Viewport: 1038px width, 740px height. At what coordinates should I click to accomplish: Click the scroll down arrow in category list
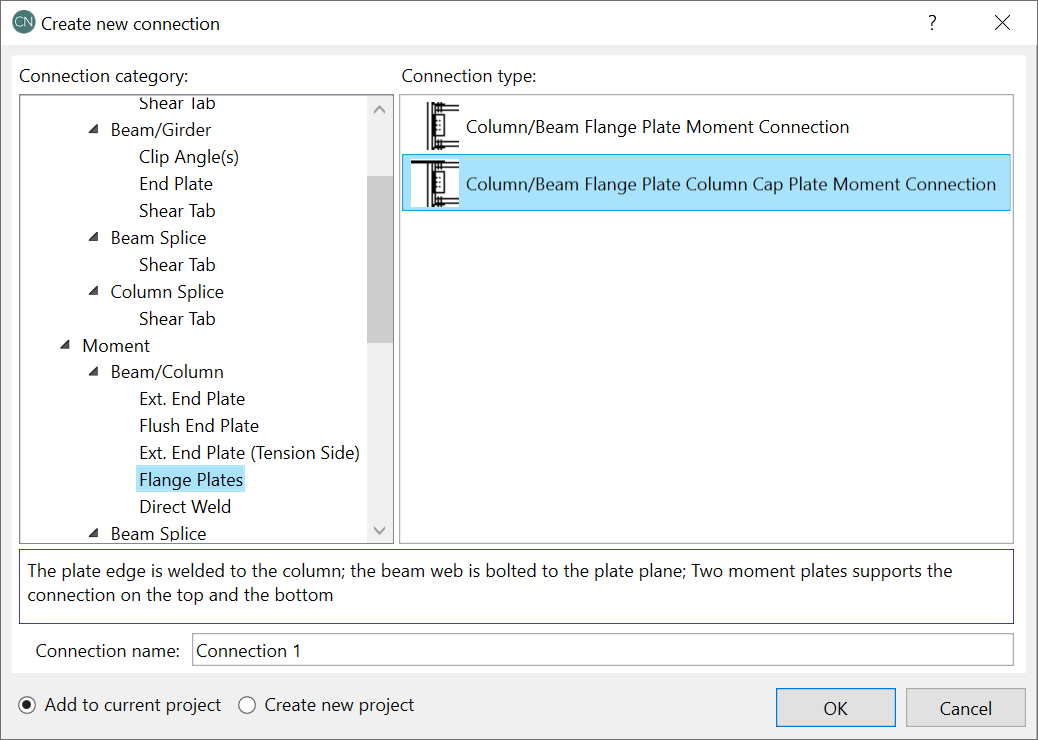pos(380,530)
